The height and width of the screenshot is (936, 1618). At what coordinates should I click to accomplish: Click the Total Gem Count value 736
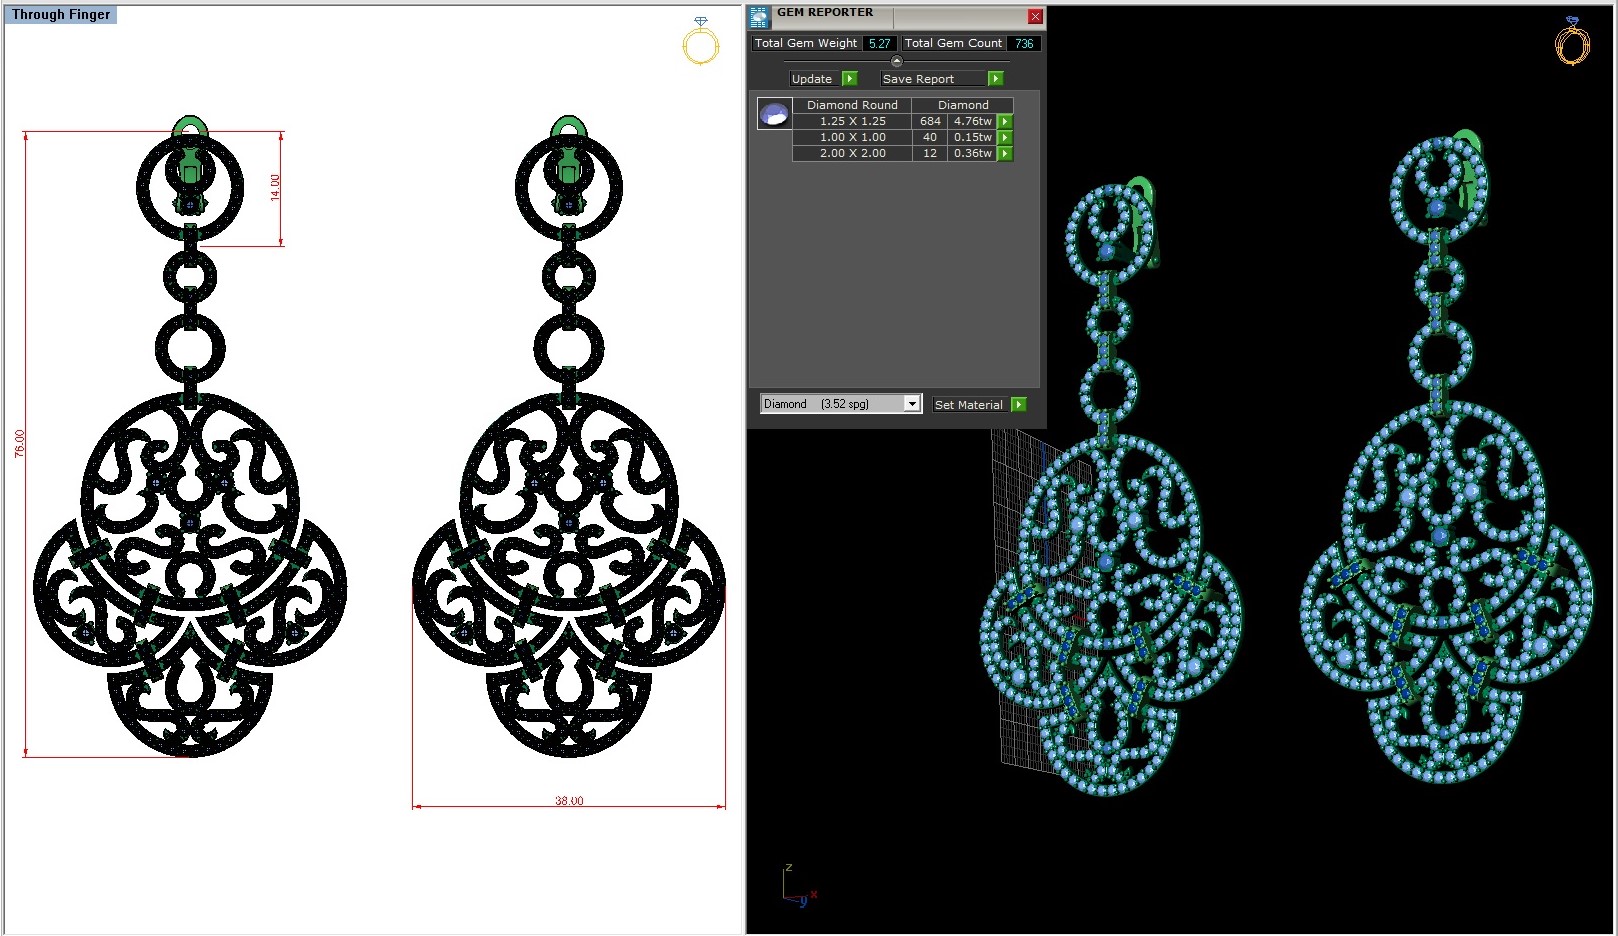coord(1024,43)
